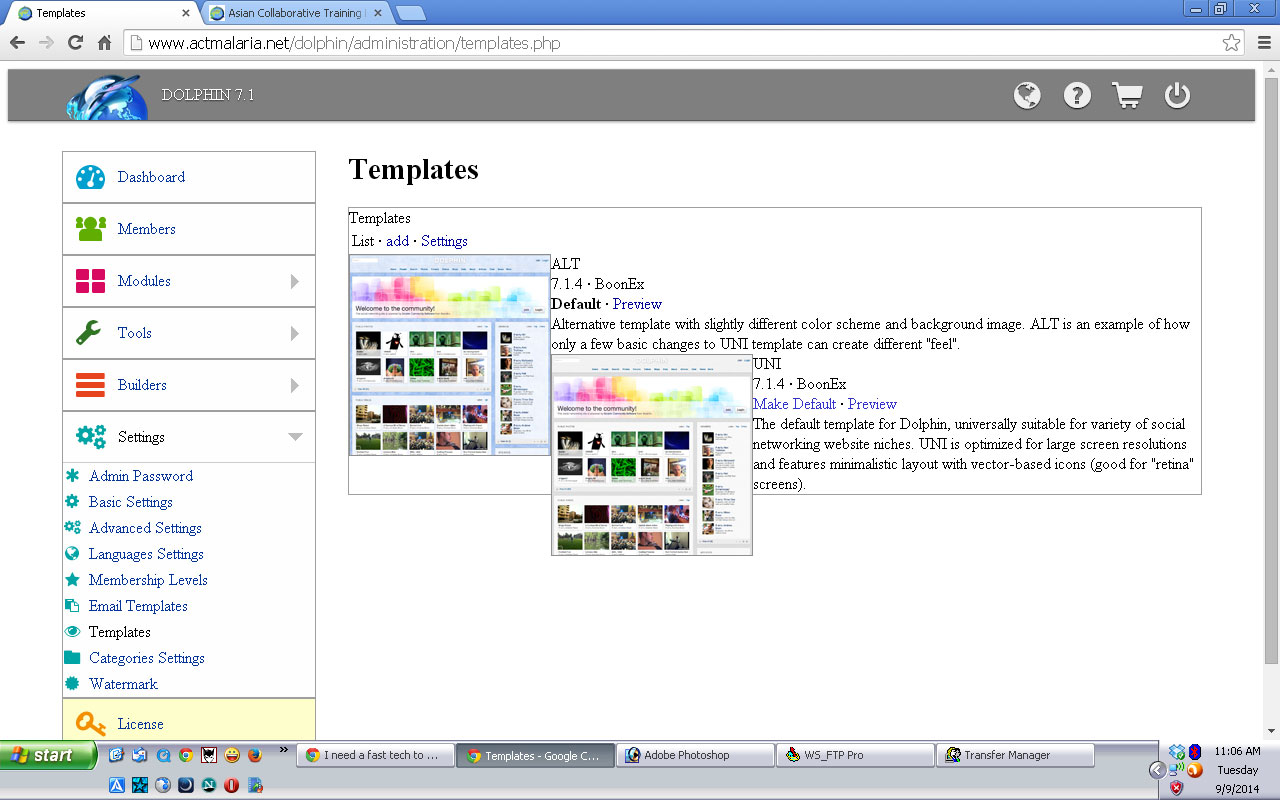1280x800 pixels.
Task: Click the orange Builders bars icon
Action: click(90, 385)
